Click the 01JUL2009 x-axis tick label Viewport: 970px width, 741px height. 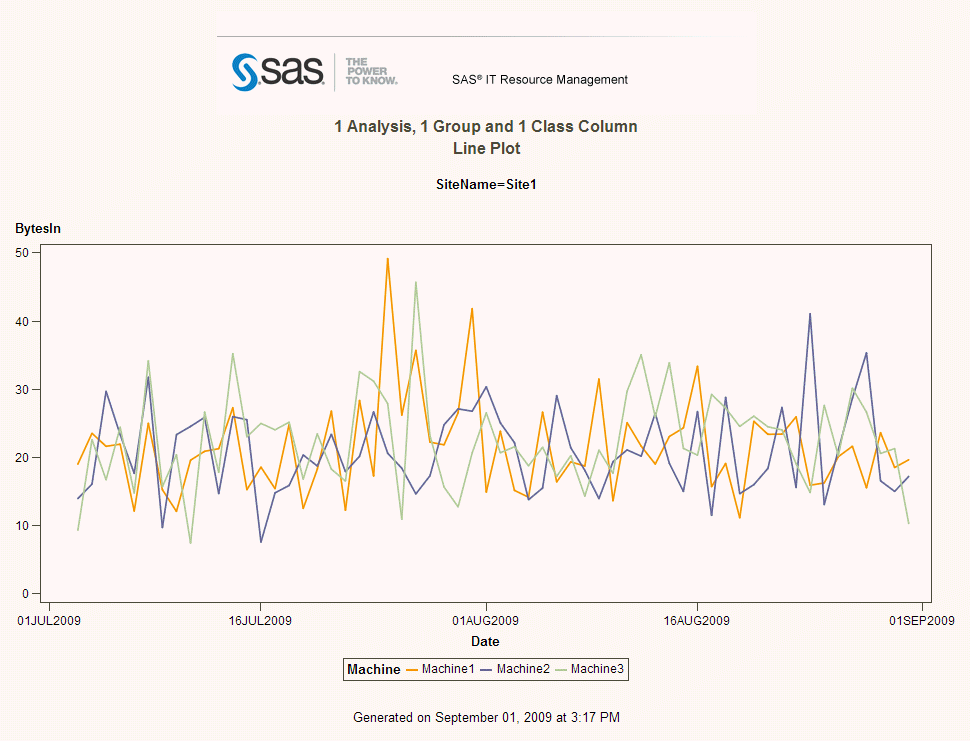49,621
